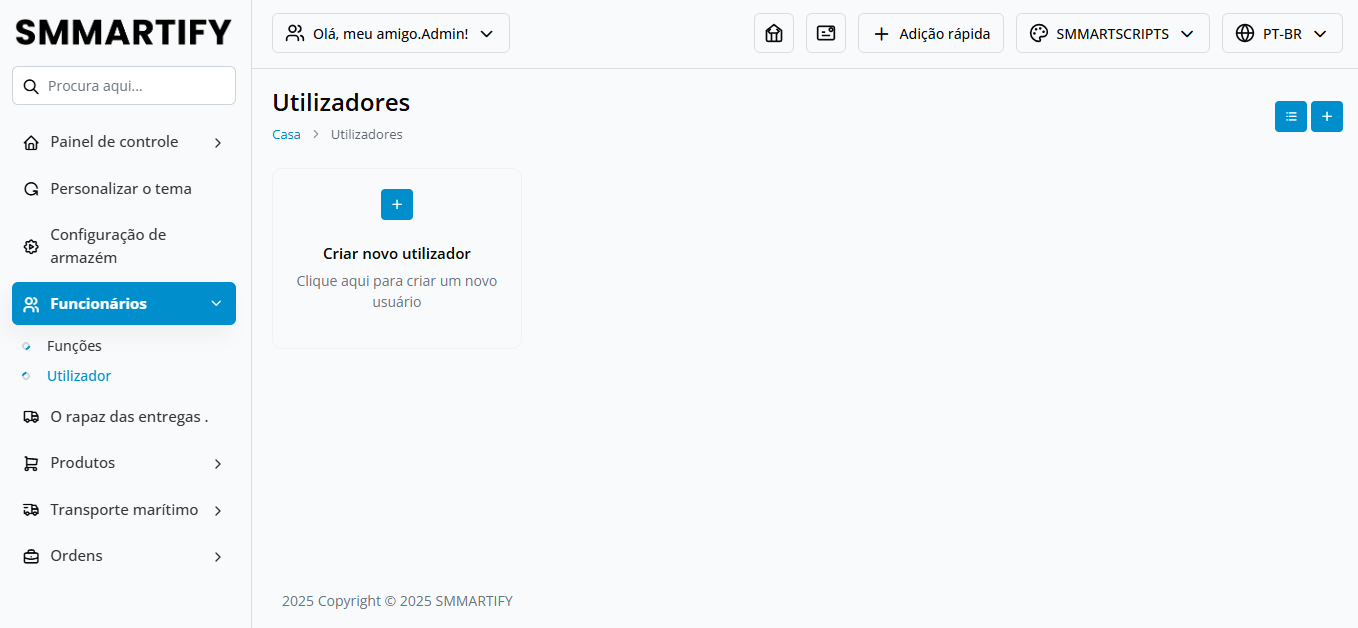Click the blue plus icon beside list view

[x=1326, y=117]
